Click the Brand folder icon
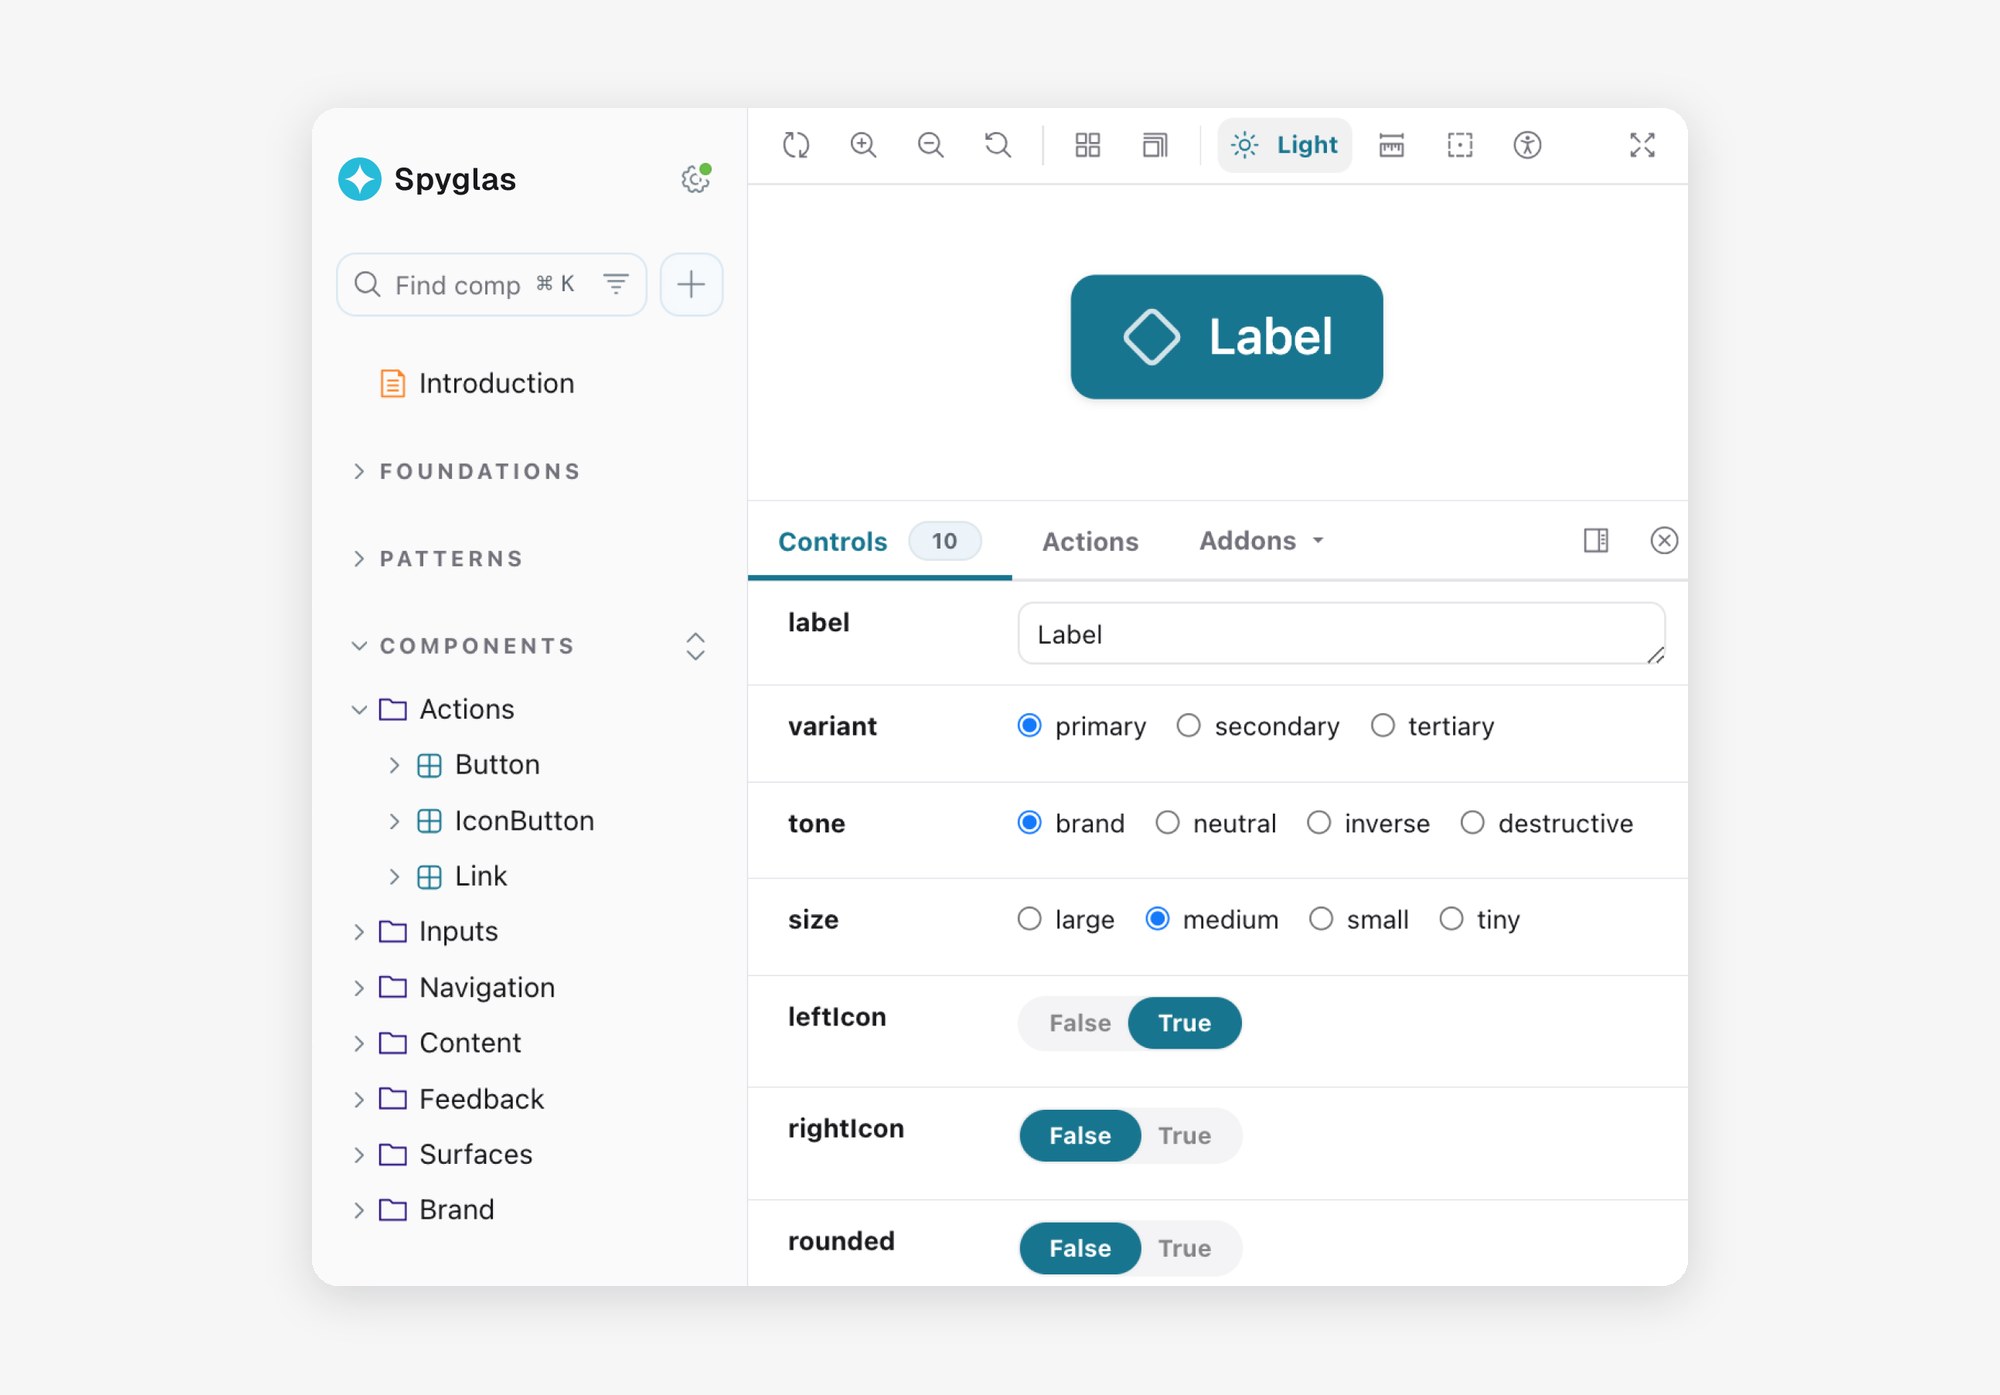The width and height of the screenshot is (2000, 1395). click(393, 1210)
